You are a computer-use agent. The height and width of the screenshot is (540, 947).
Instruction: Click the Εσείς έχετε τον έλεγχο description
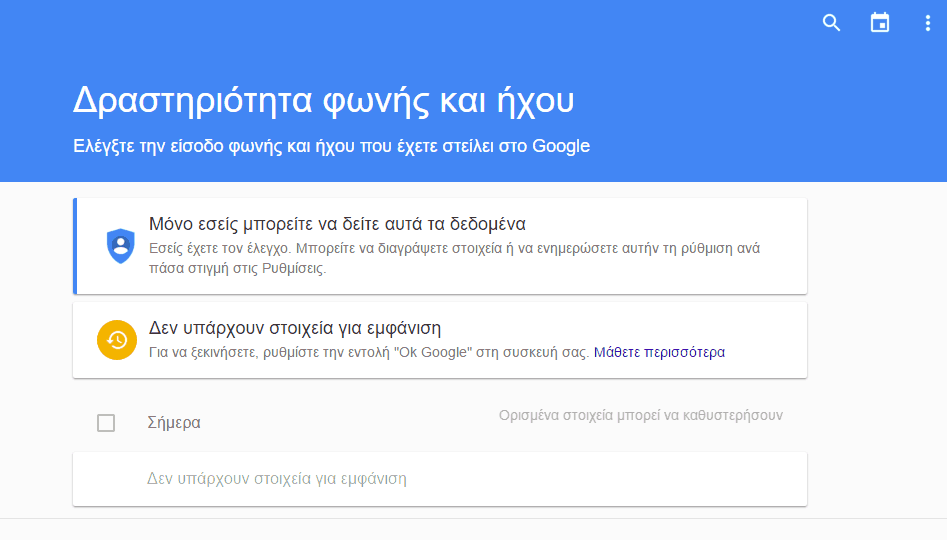click(x=454, y=259)
